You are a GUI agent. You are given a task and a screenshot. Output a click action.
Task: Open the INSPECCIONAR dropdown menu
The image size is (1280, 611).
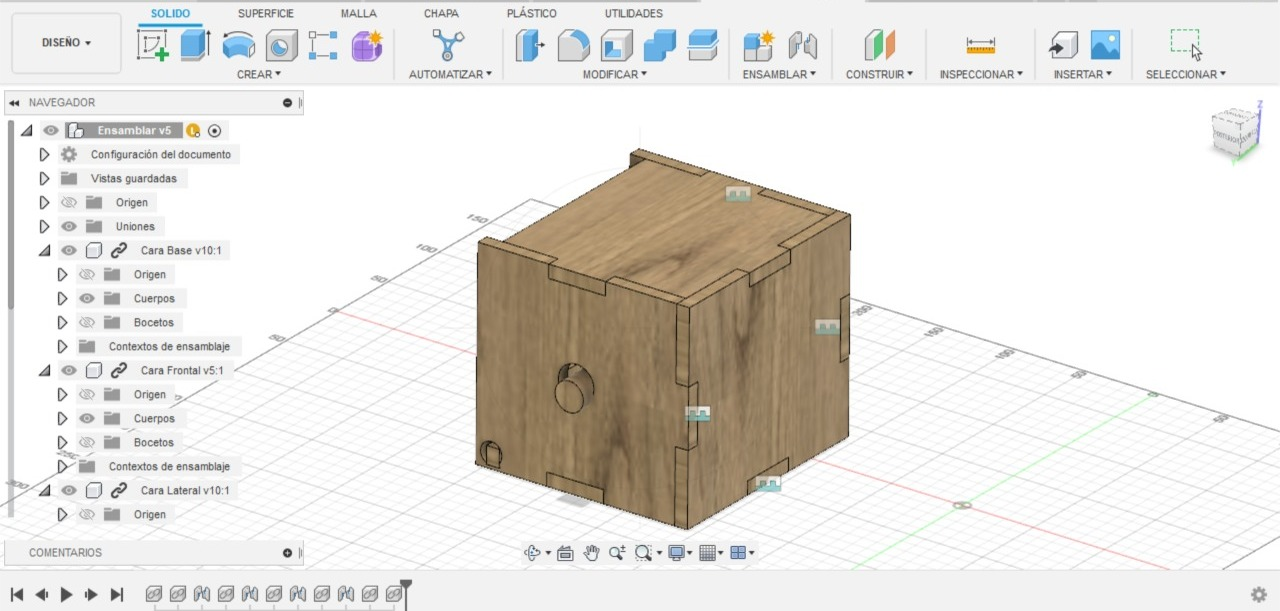(981, 74)
